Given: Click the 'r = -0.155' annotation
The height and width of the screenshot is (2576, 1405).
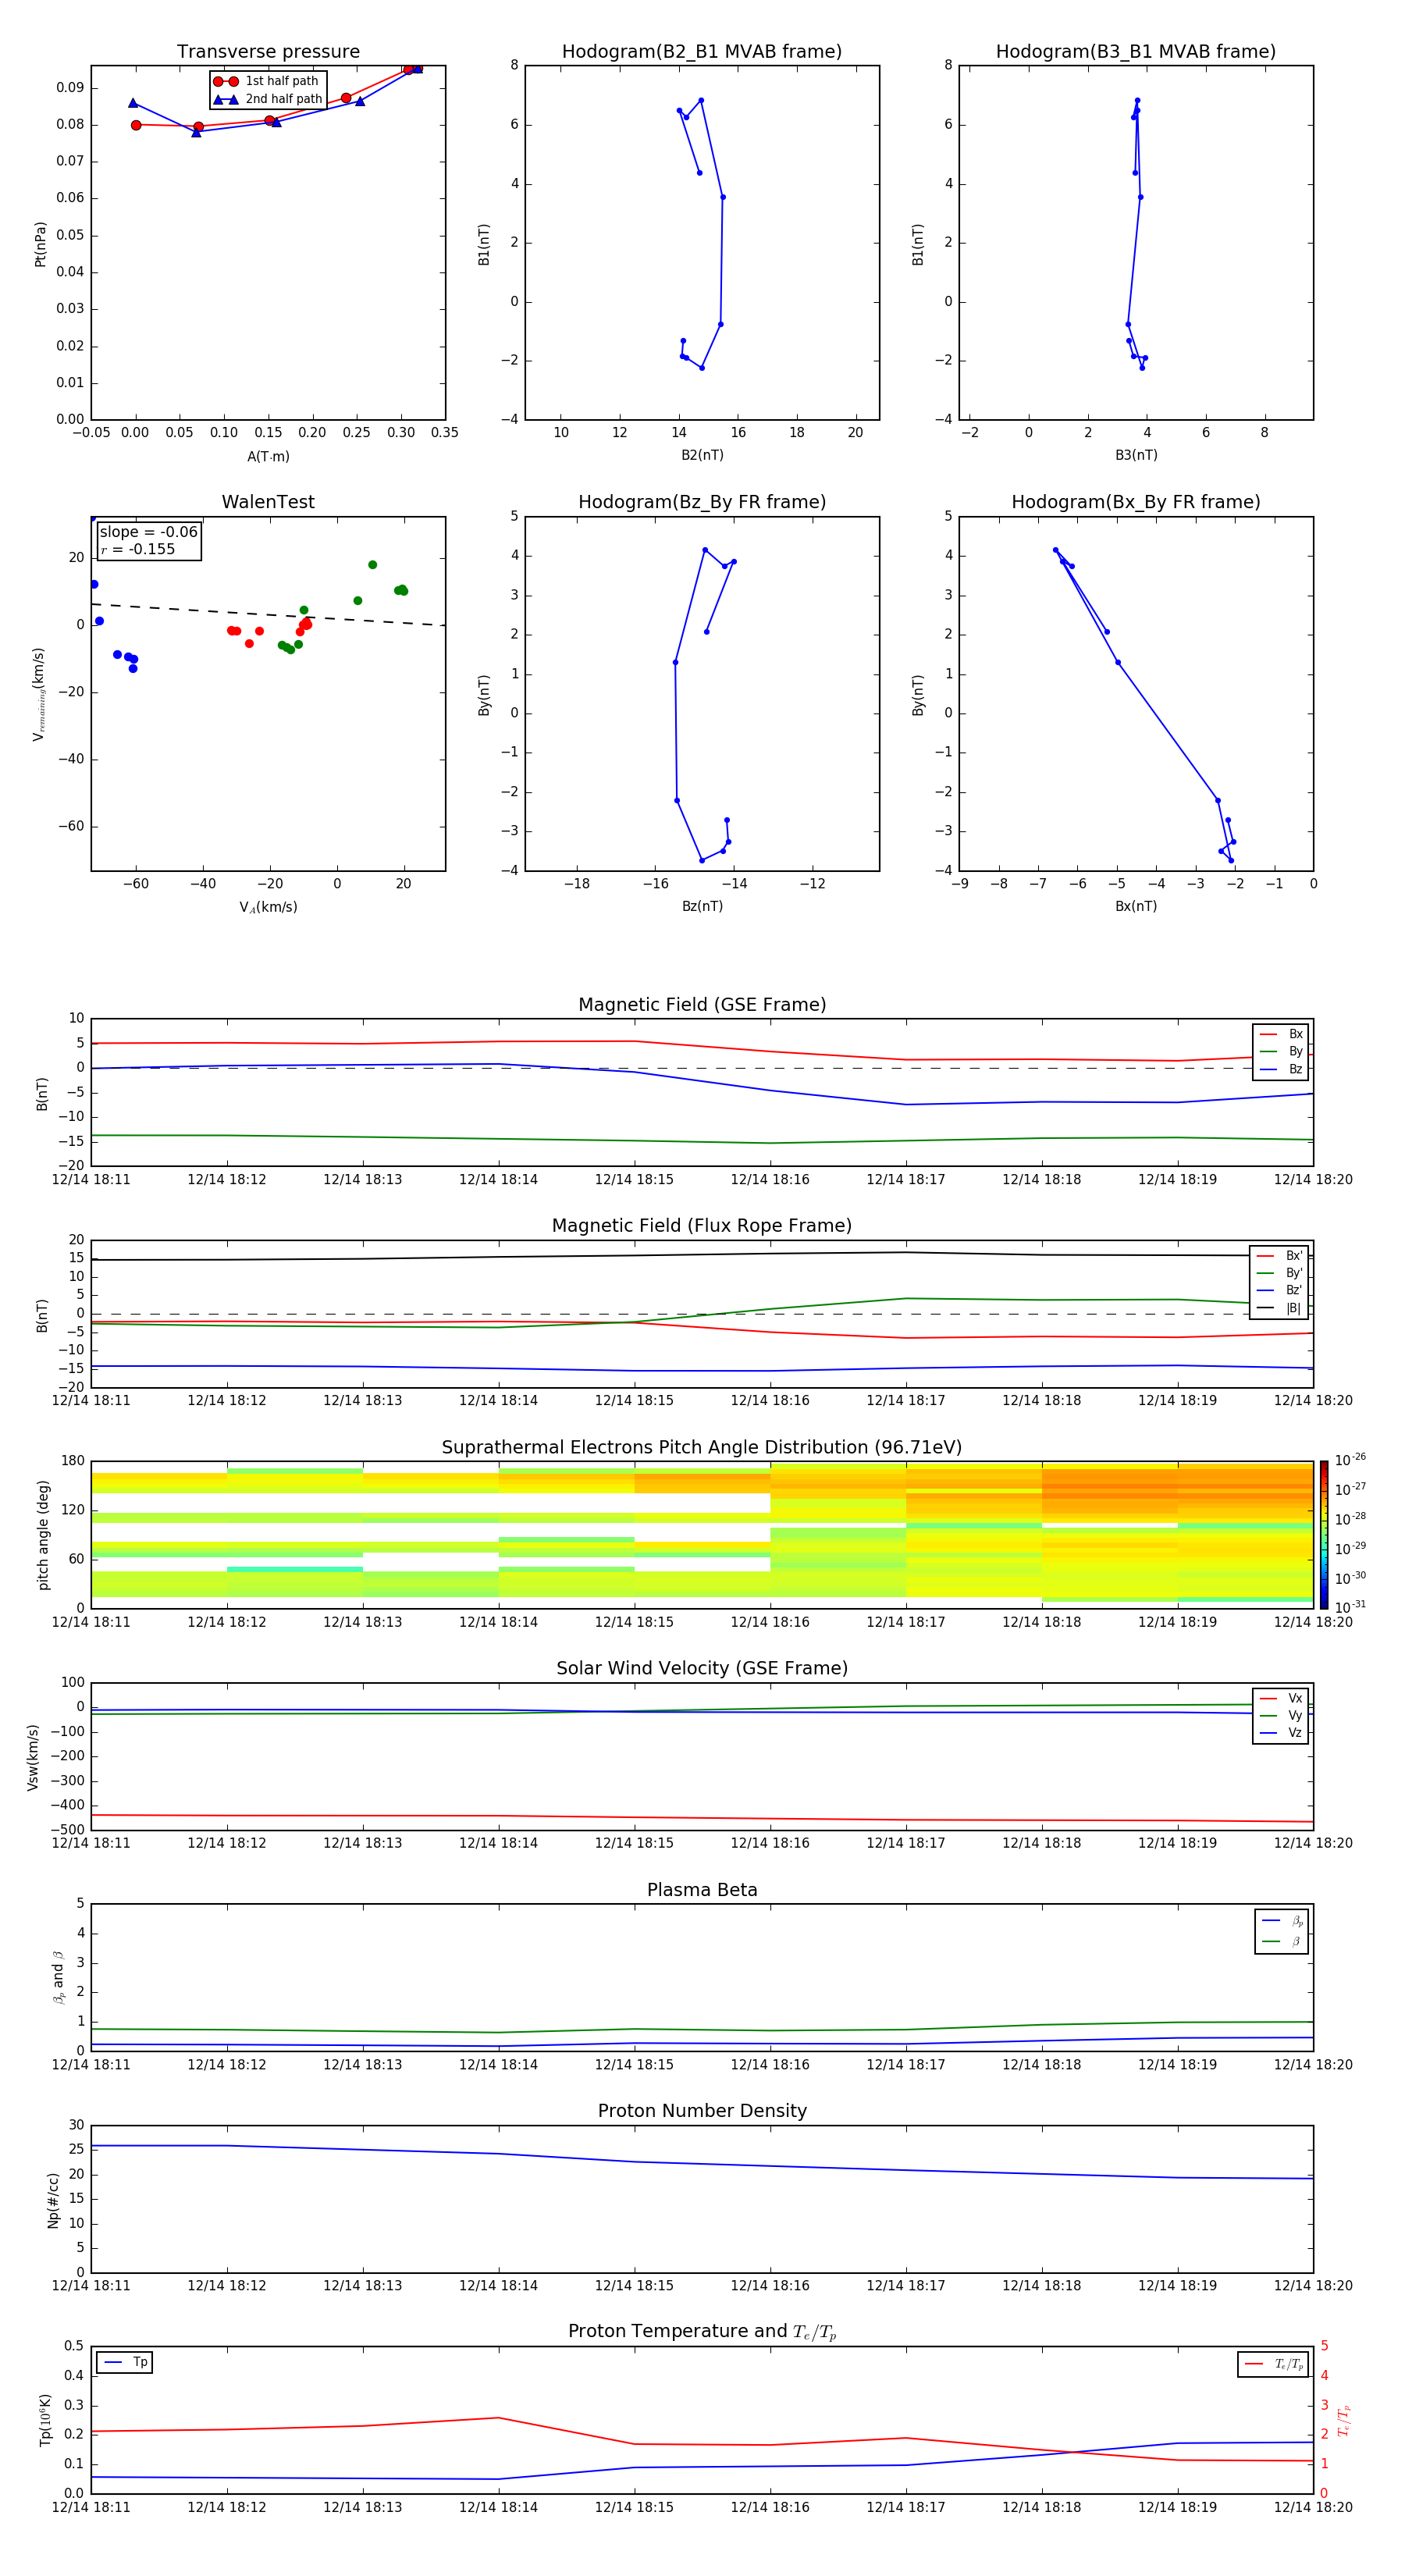Looking at the screenshot, I should [138, 549].
